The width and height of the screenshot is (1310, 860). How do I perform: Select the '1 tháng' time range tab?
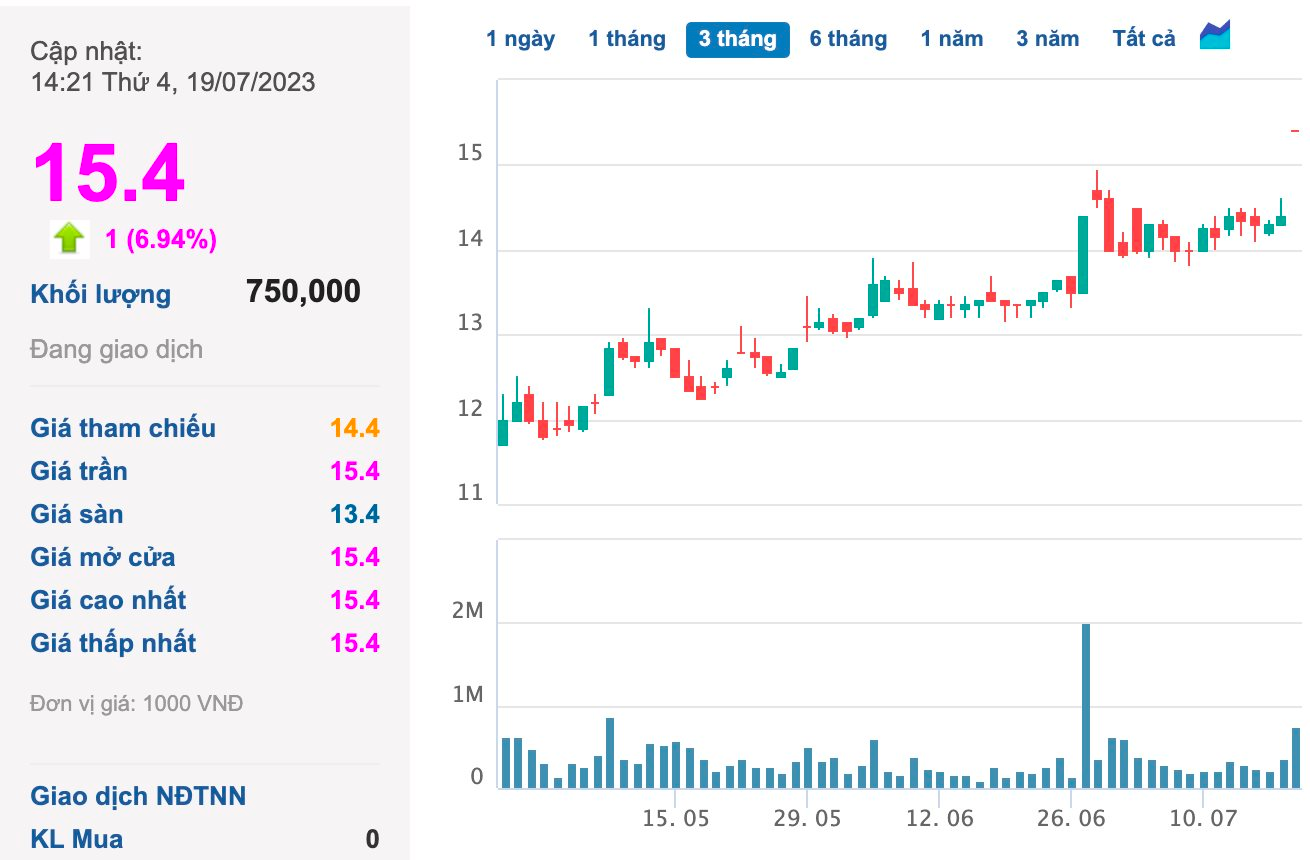tap(627, 39)
